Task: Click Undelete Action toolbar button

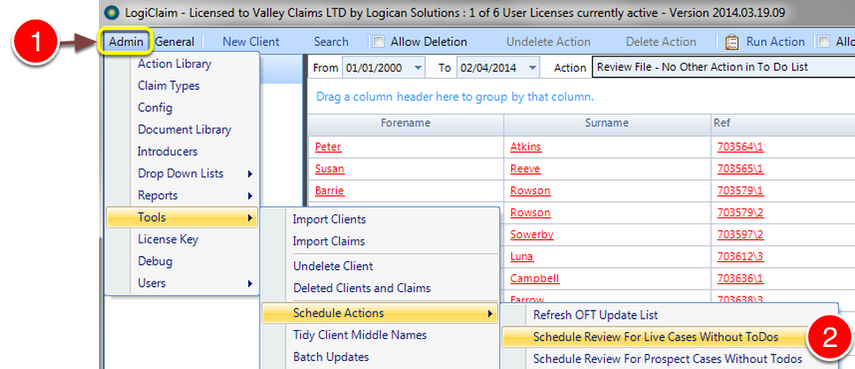Action: [x=548, y=42]
